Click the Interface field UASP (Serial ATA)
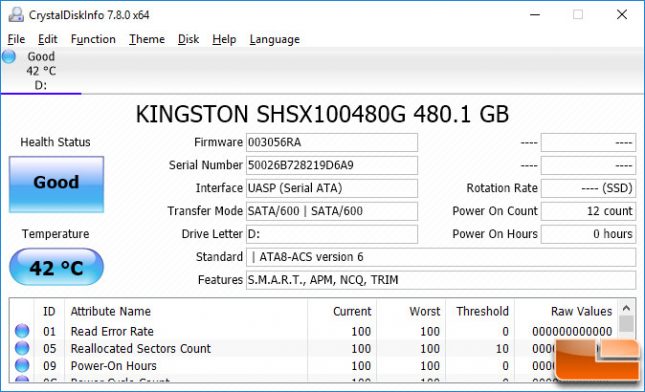Viewport: 645px width, 392px height. (332, 188)
